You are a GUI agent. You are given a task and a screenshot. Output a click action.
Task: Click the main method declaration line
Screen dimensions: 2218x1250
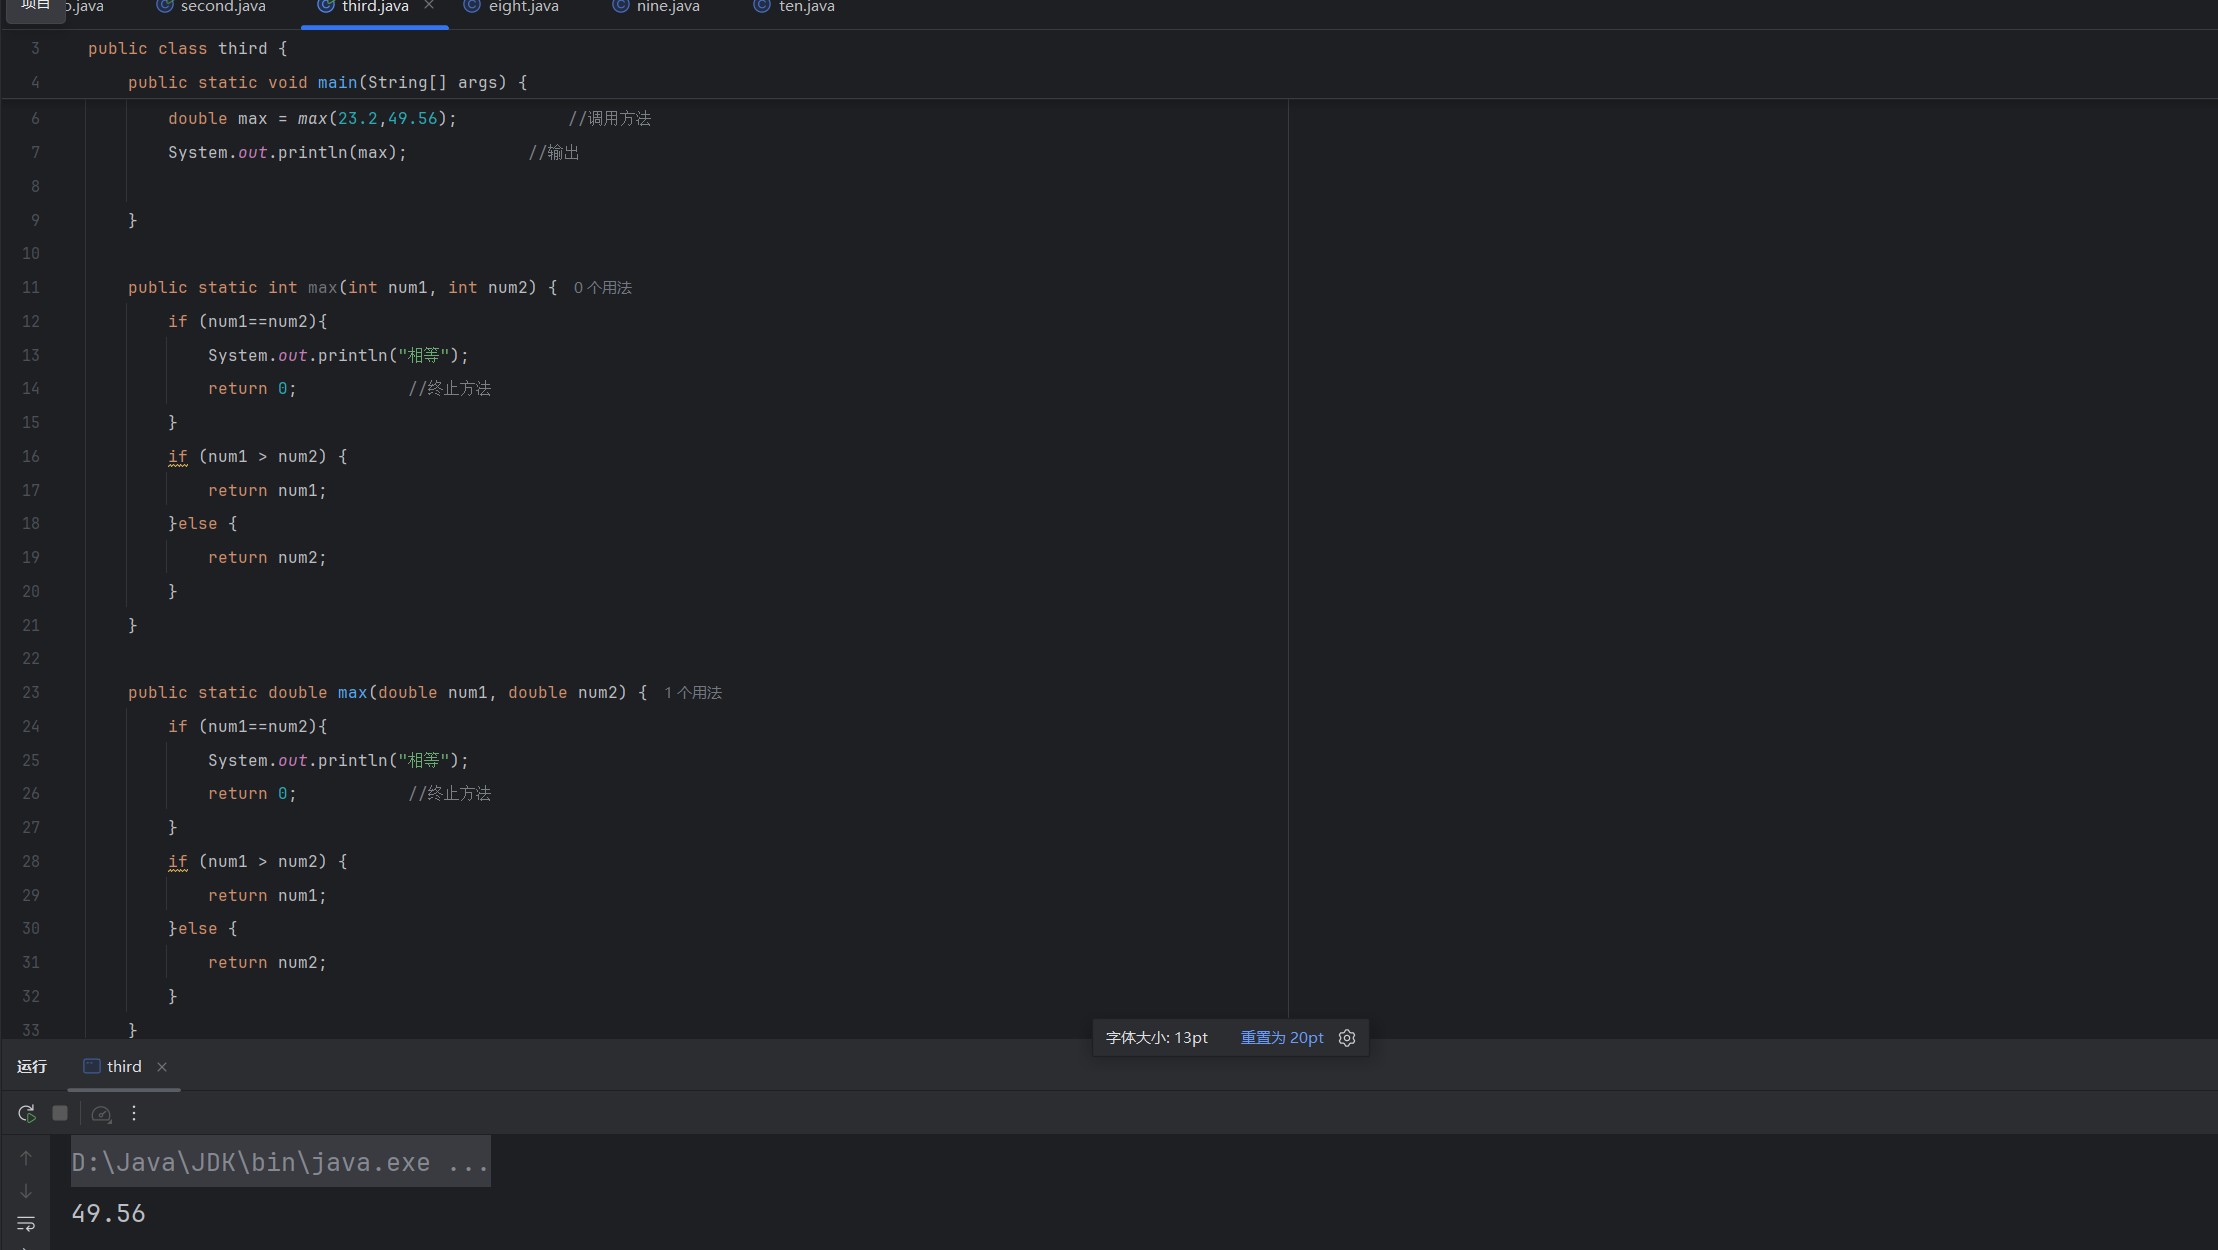click(327, 83)
